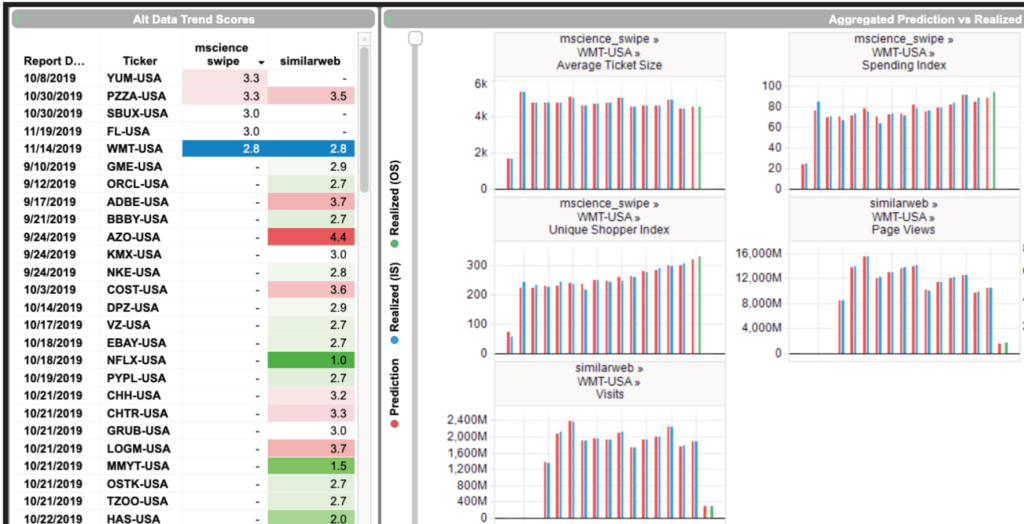Viewport: 1024px width, 524px height.
Task: Click mscience_swipe » above Average Ticket Size
Action: (x=609, y=39)
